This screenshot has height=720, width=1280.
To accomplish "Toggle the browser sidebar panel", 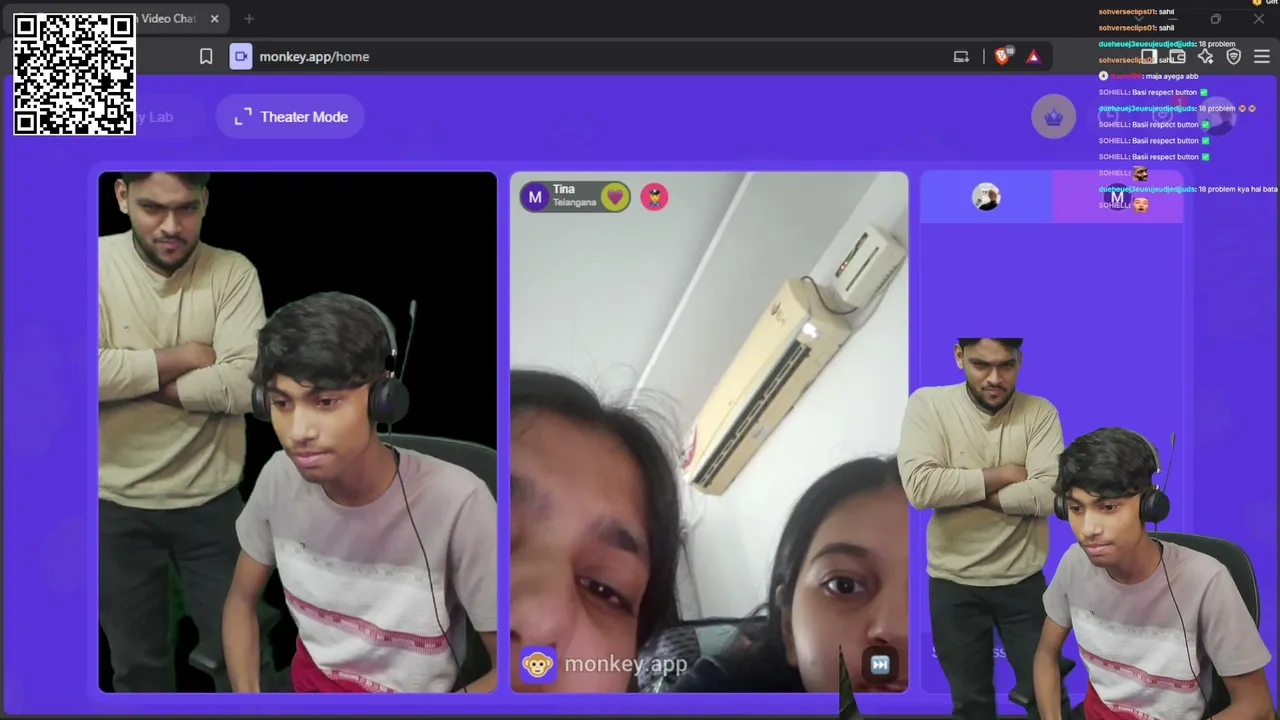I will (1149, 57).
